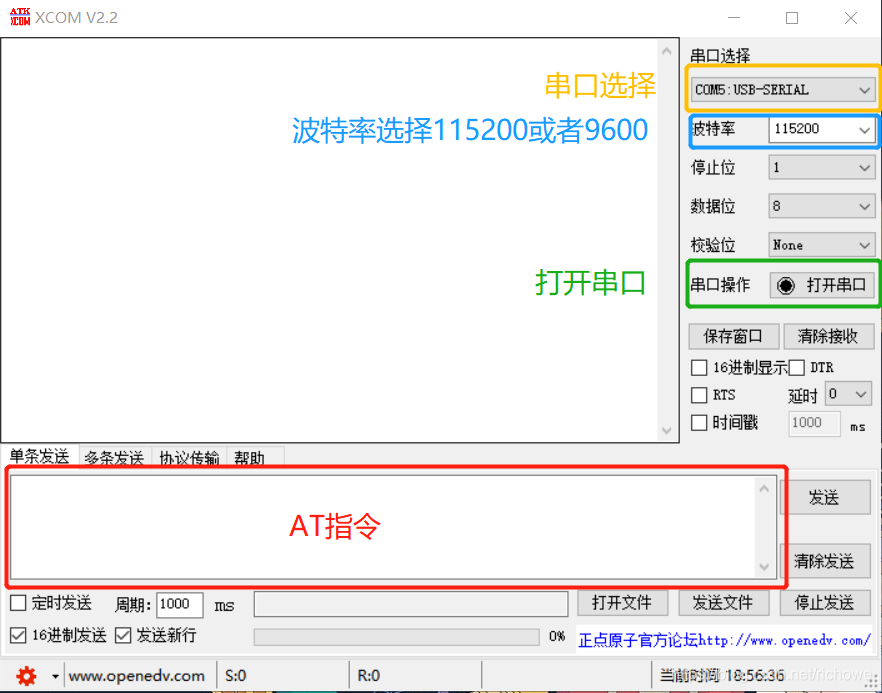Minimize the XCOM window

click(x=734, y=18)
